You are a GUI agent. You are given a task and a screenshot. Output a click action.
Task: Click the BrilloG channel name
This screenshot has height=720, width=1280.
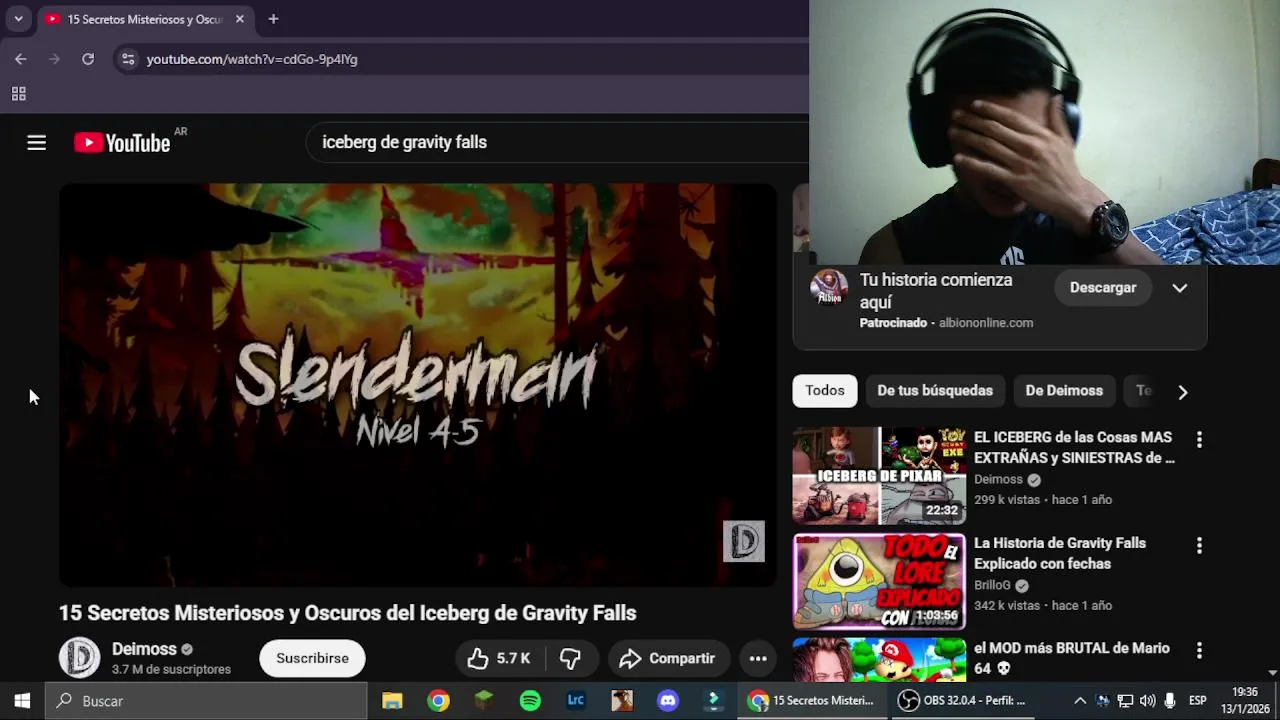coord(992,585)
